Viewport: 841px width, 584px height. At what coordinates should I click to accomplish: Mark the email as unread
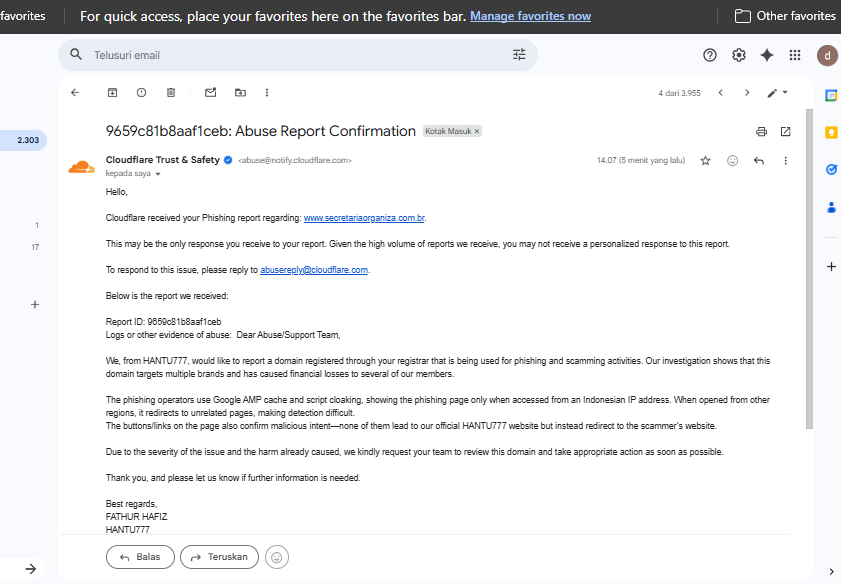tap(210, 93)
